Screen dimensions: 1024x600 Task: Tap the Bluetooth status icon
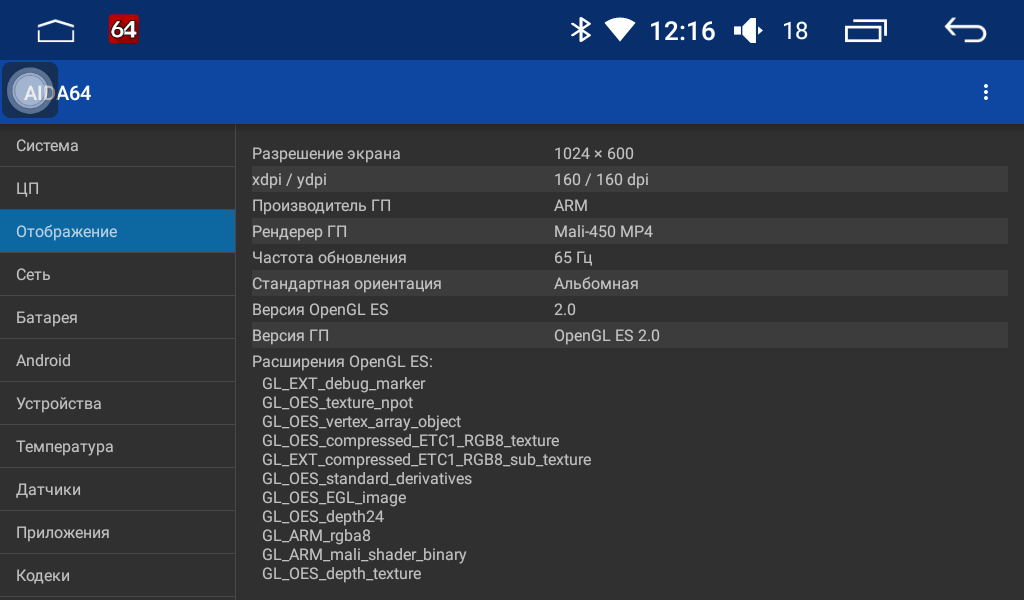[x=580, y=31]
